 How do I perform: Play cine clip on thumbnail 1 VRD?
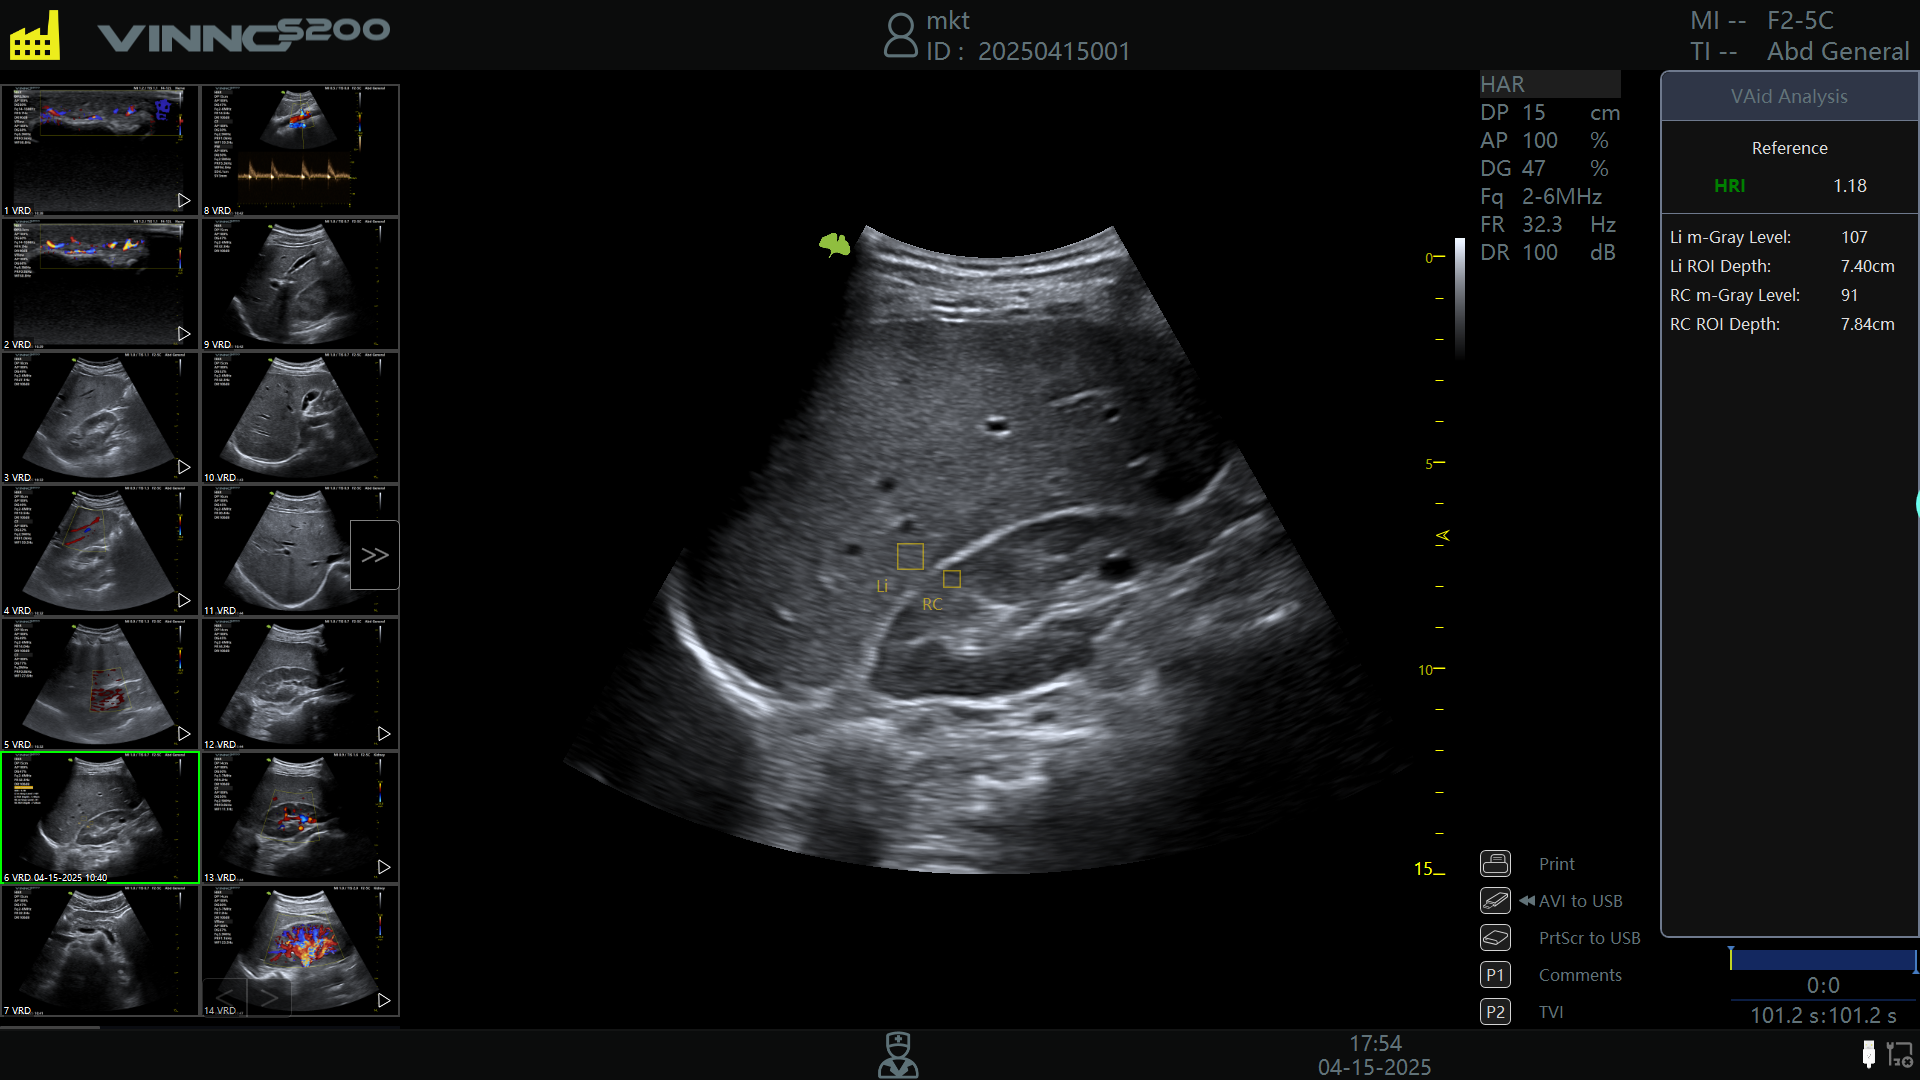point(184,200)
